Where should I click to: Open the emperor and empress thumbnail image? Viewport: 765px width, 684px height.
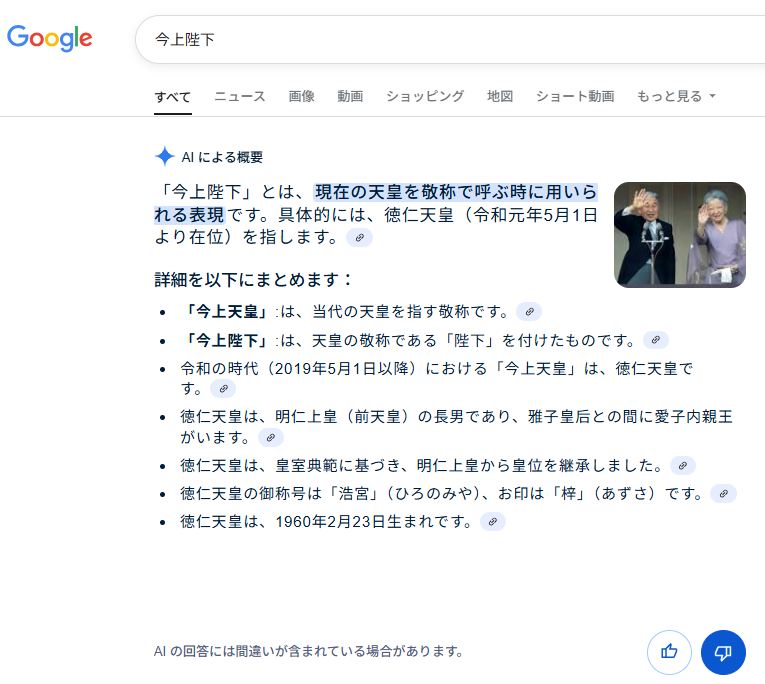tap(680, 235)
